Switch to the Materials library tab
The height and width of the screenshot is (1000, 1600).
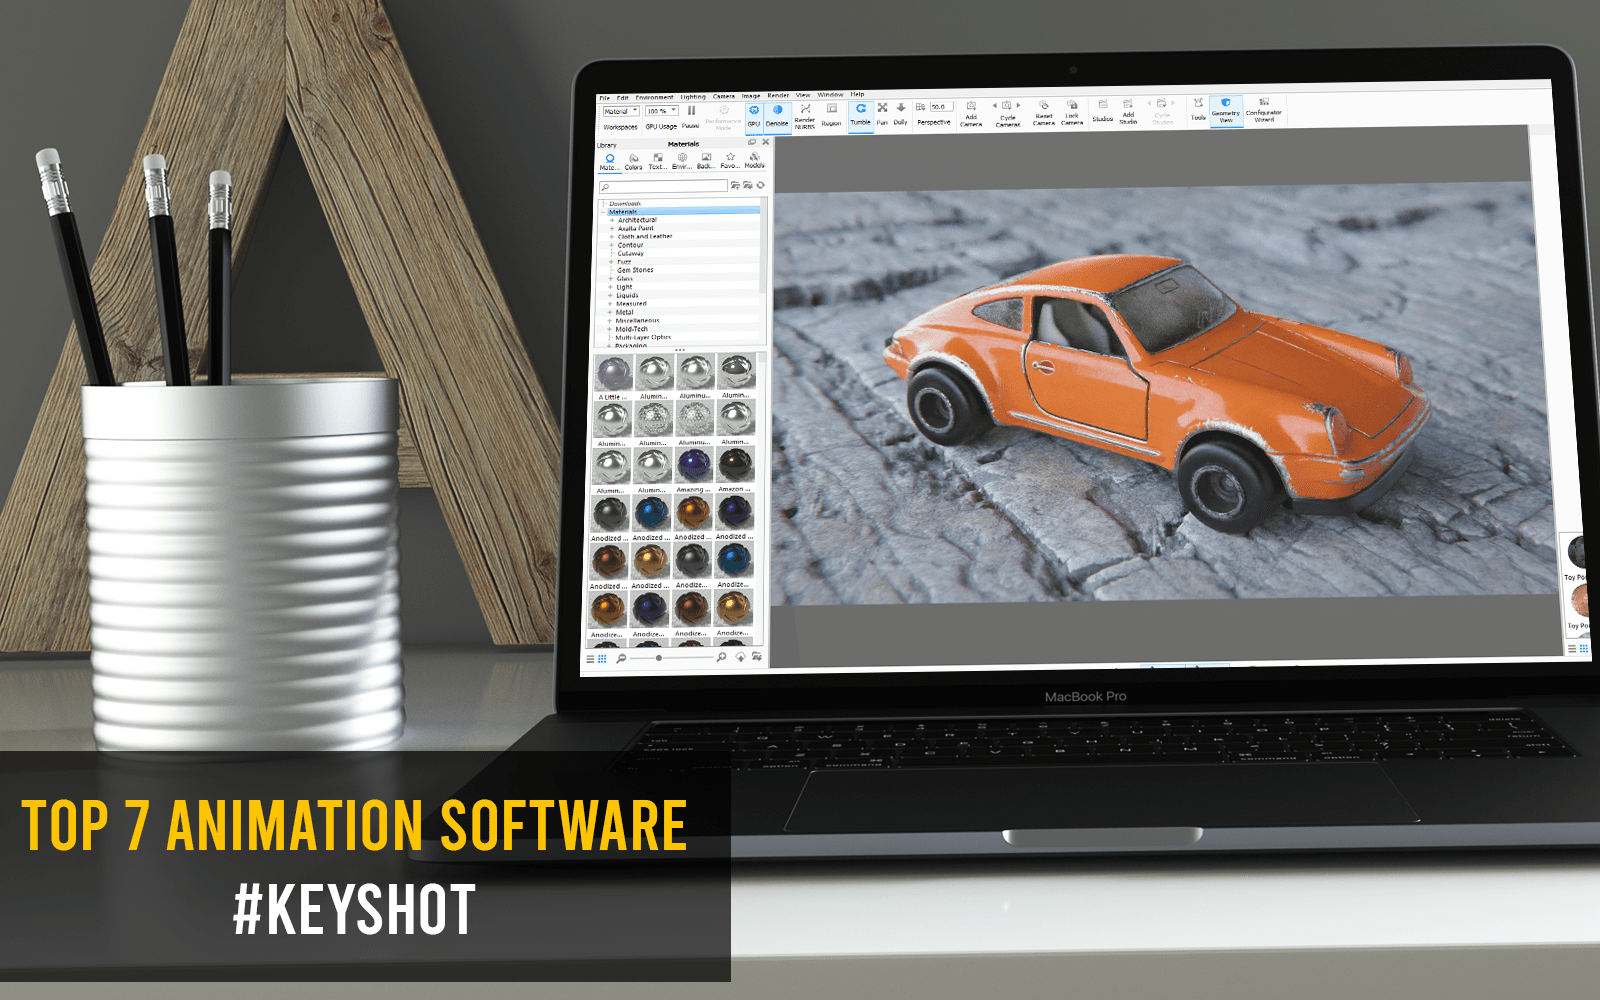coord(608,161)
